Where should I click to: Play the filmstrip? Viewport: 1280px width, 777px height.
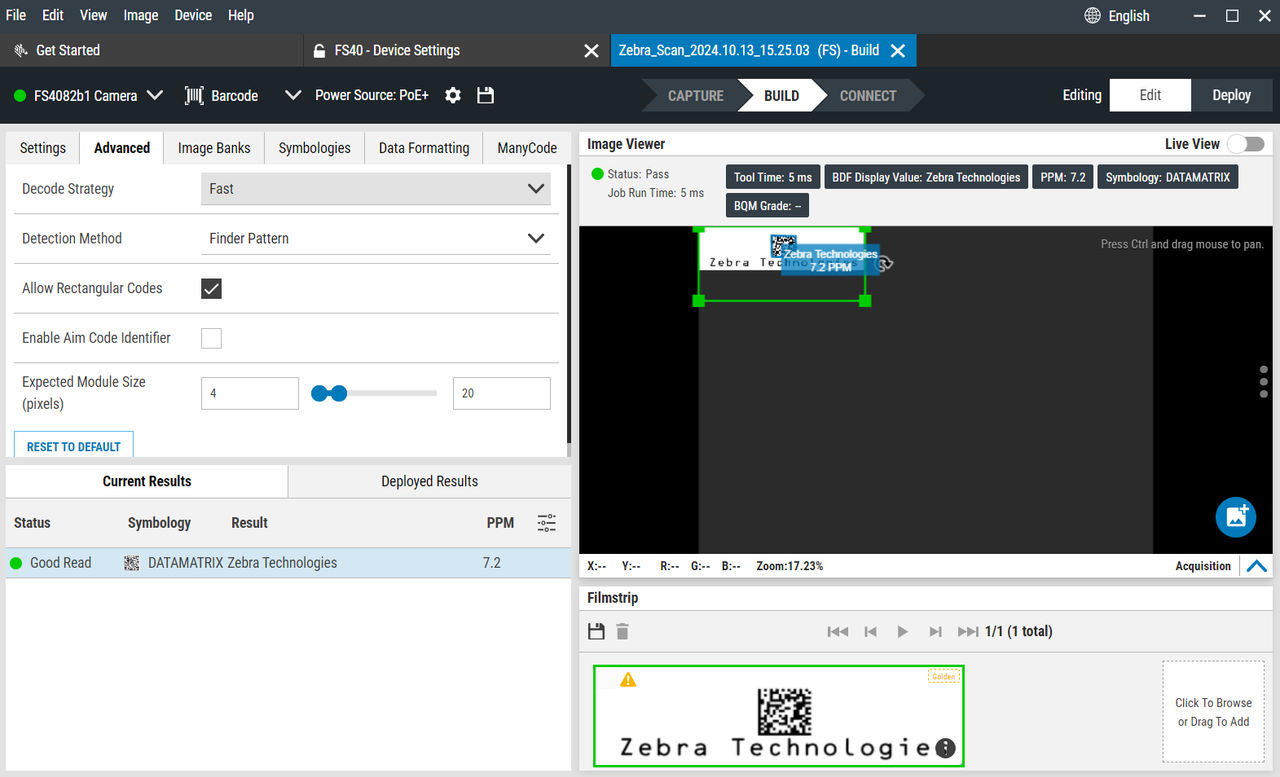click(903, 631)
